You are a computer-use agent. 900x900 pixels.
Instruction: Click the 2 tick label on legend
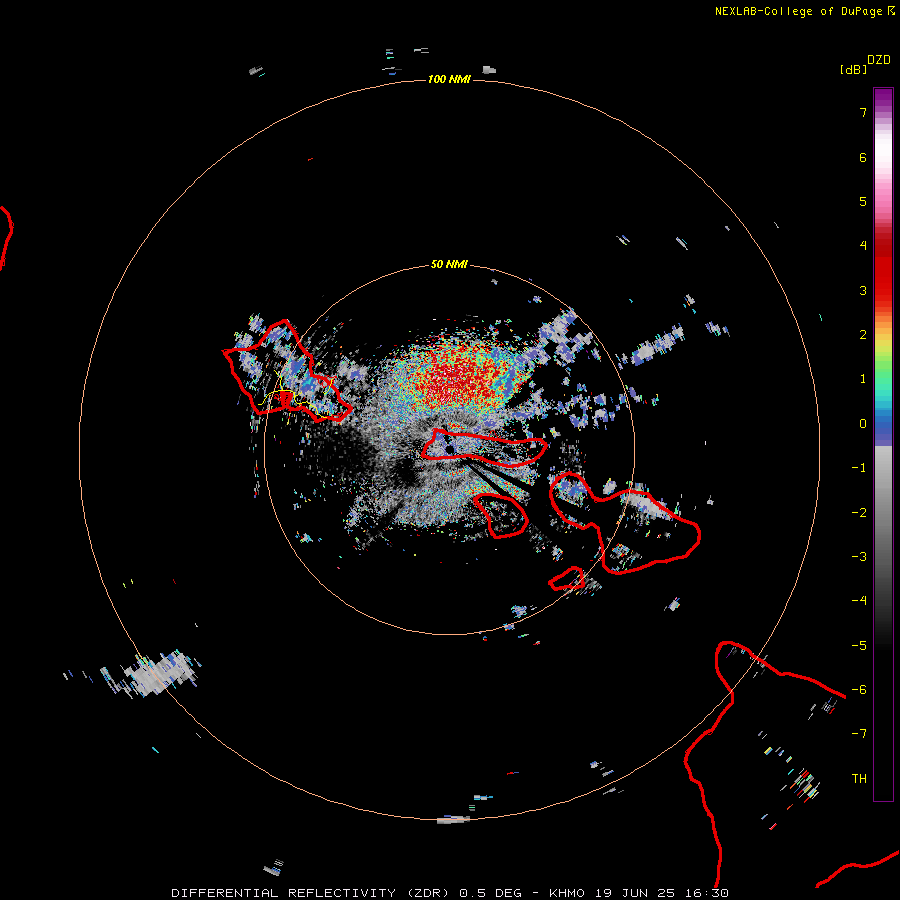863,335
